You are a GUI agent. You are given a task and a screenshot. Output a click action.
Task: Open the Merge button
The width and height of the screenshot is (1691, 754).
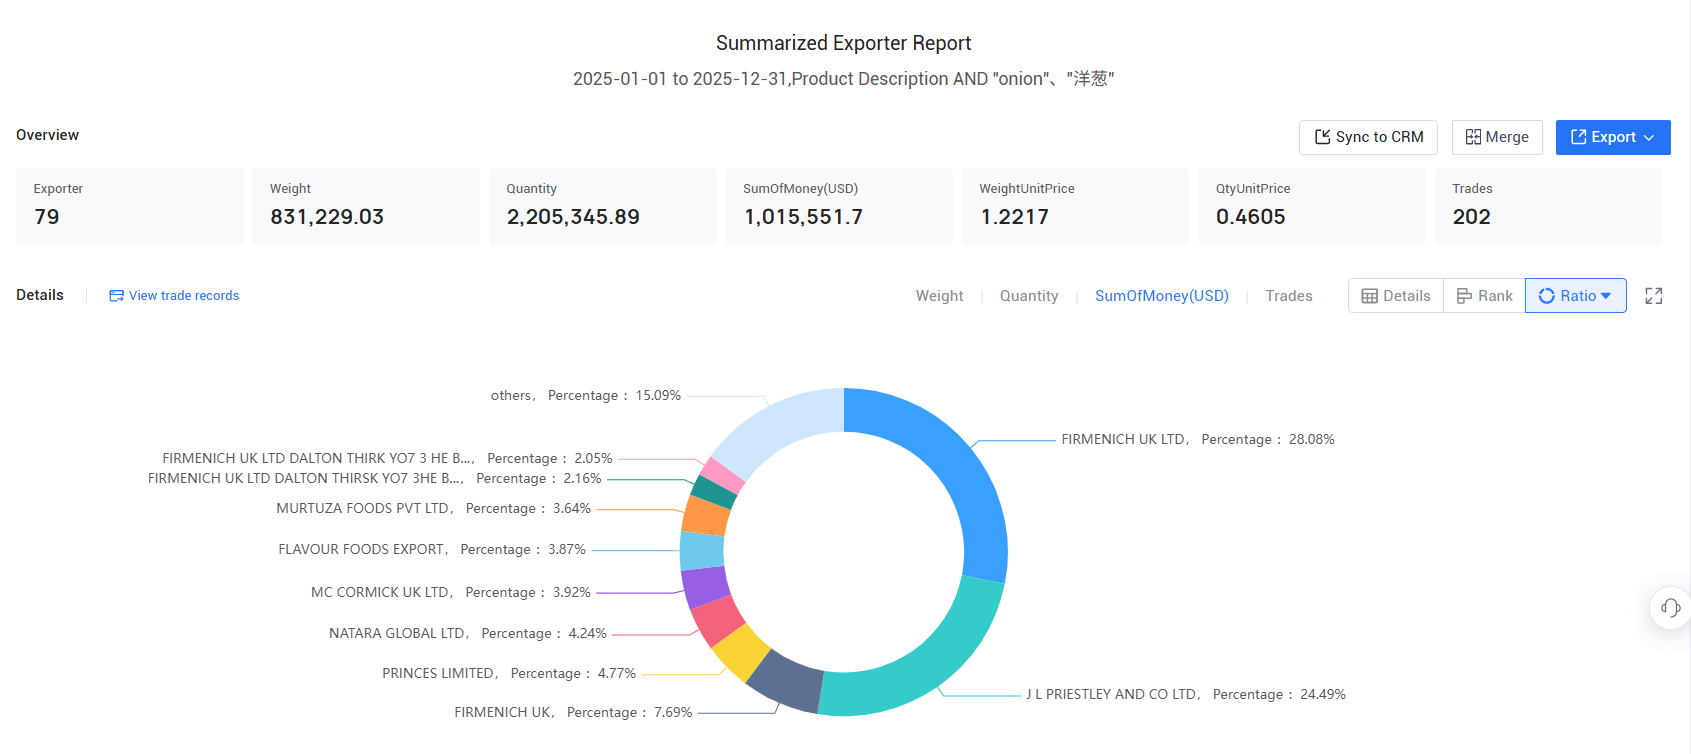coord(1497,137)
